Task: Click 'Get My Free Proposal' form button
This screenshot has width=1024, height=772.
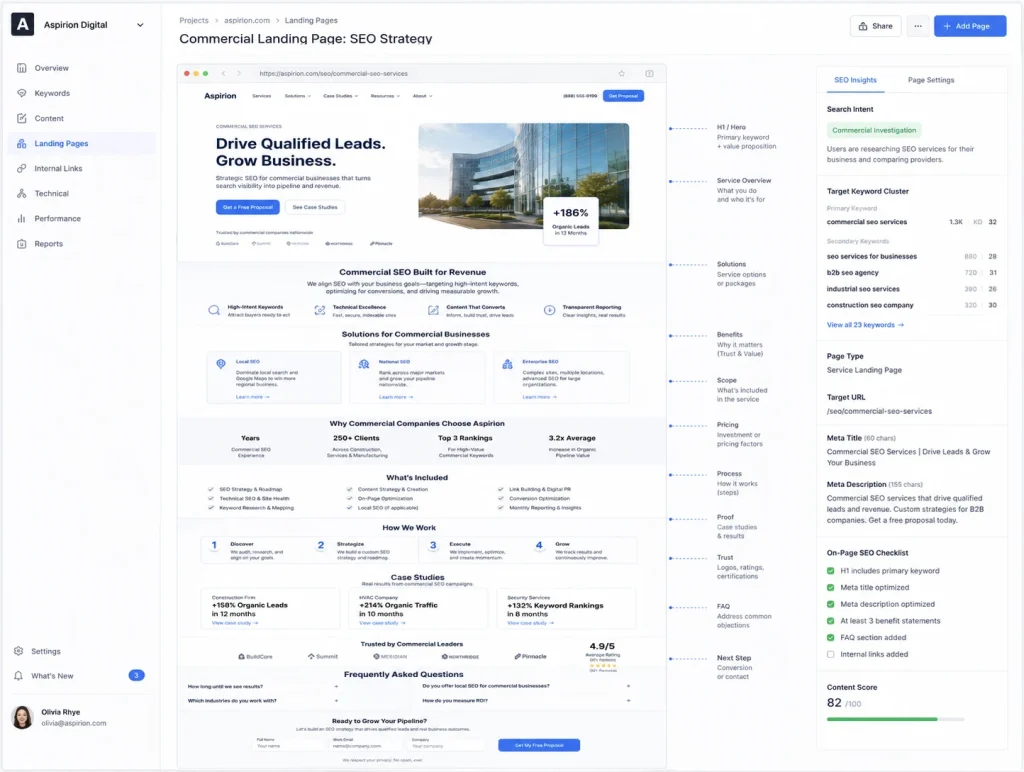Action: coord(539,745)
